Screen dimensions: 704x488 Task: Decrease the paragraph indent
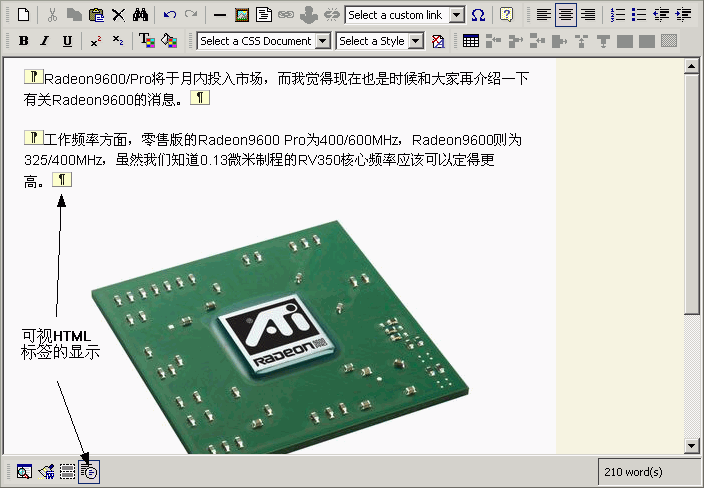pos(661,15)
